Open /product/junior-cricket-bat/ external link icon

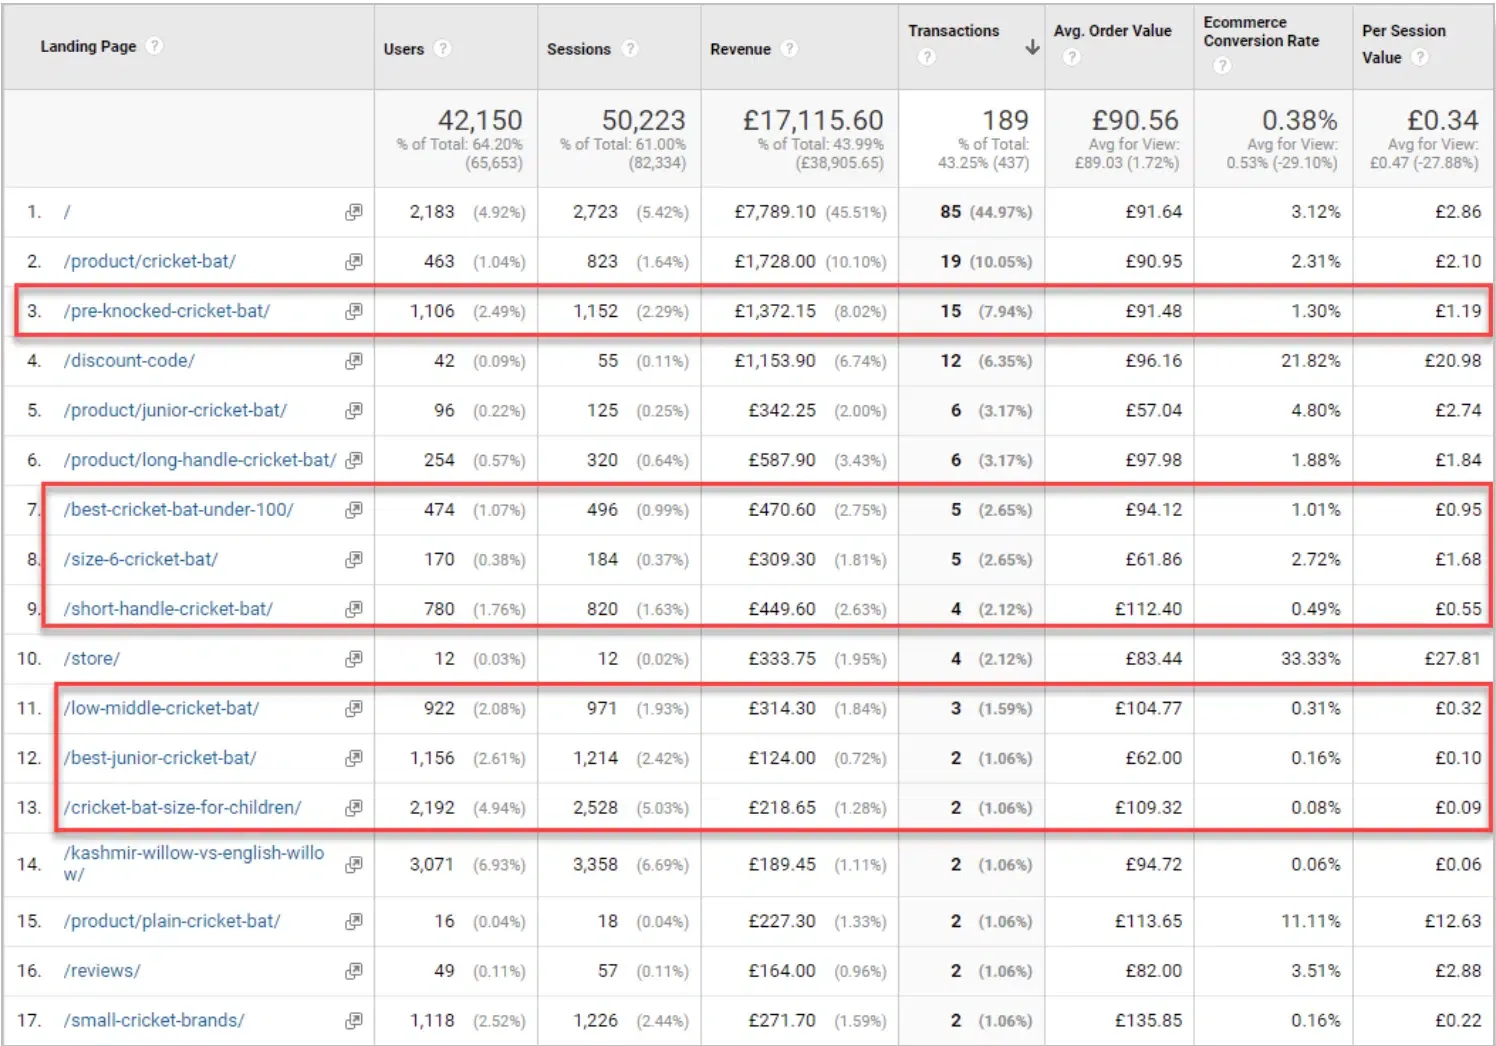pyautogui.click(x=354, y=410)
